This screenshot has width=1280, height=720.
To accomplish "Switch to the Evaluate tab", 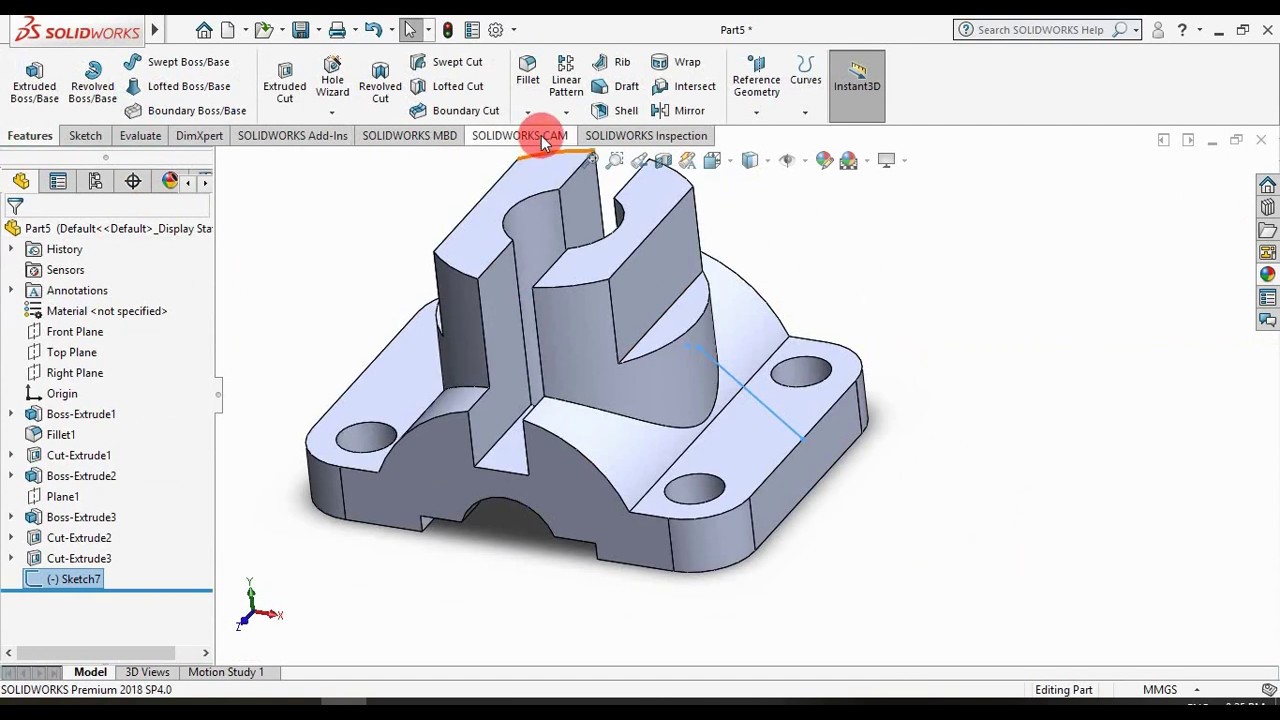I will (x=140, y=136).
